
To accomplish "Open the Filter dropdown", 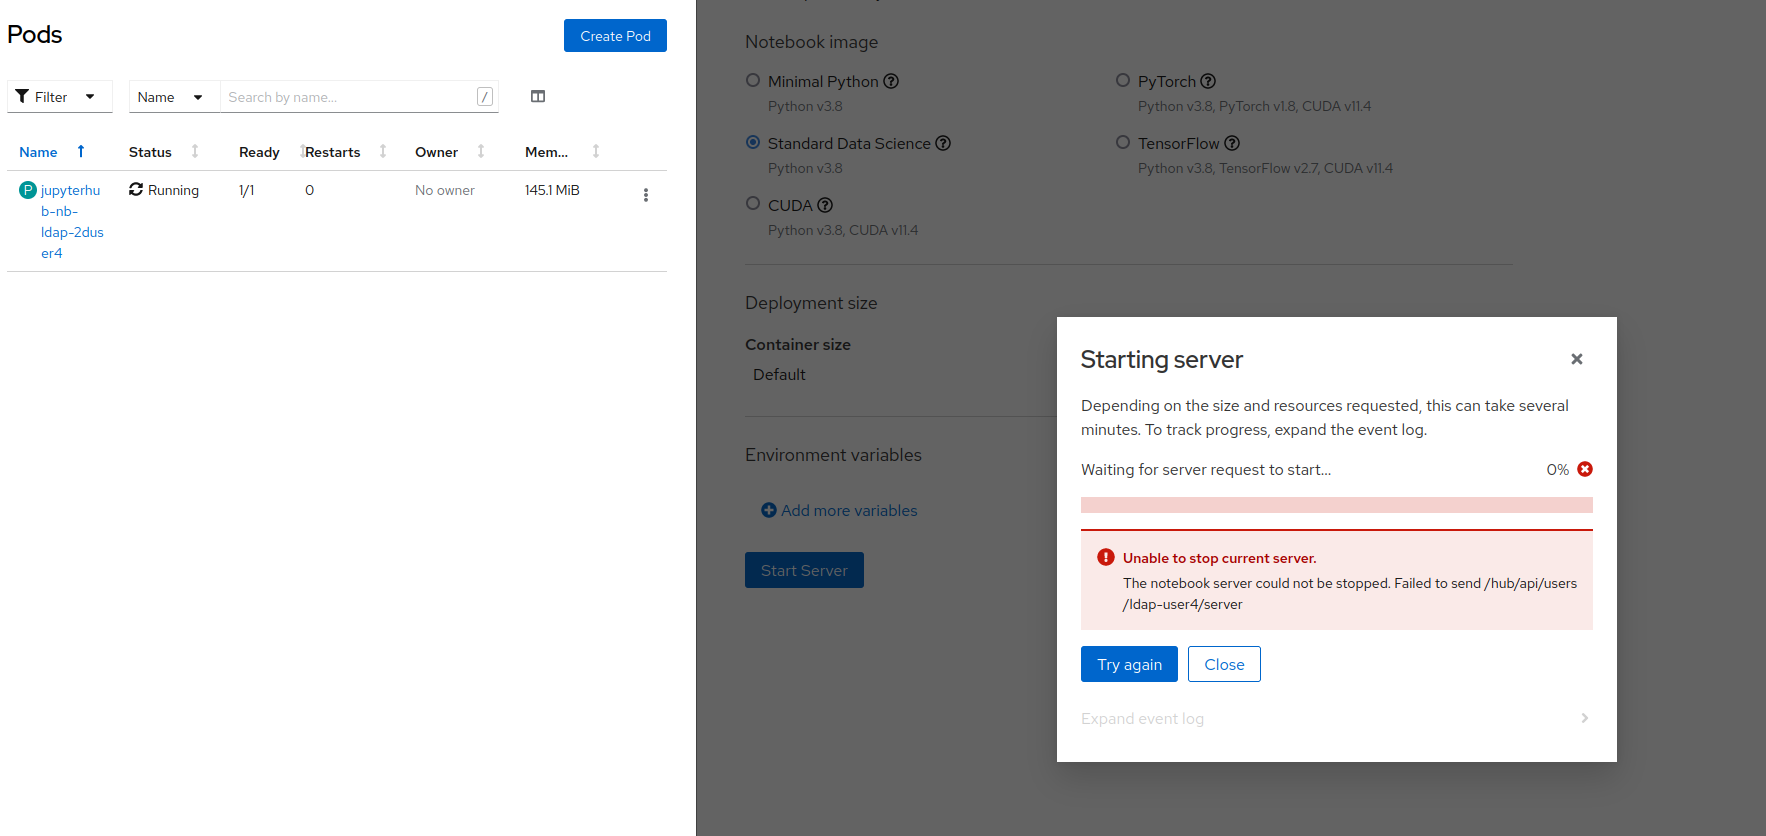I will pyautogui.click(x=59, y=97).
